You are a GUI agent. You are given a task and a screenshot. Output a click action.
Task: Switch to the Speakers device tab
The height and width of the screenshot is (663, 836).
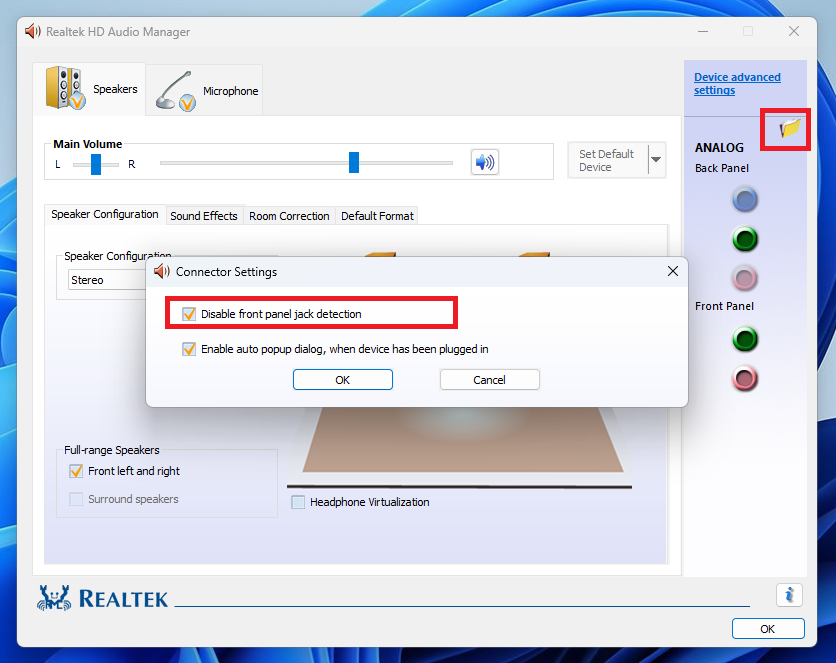pyautogui.click(x=89, y=89)
